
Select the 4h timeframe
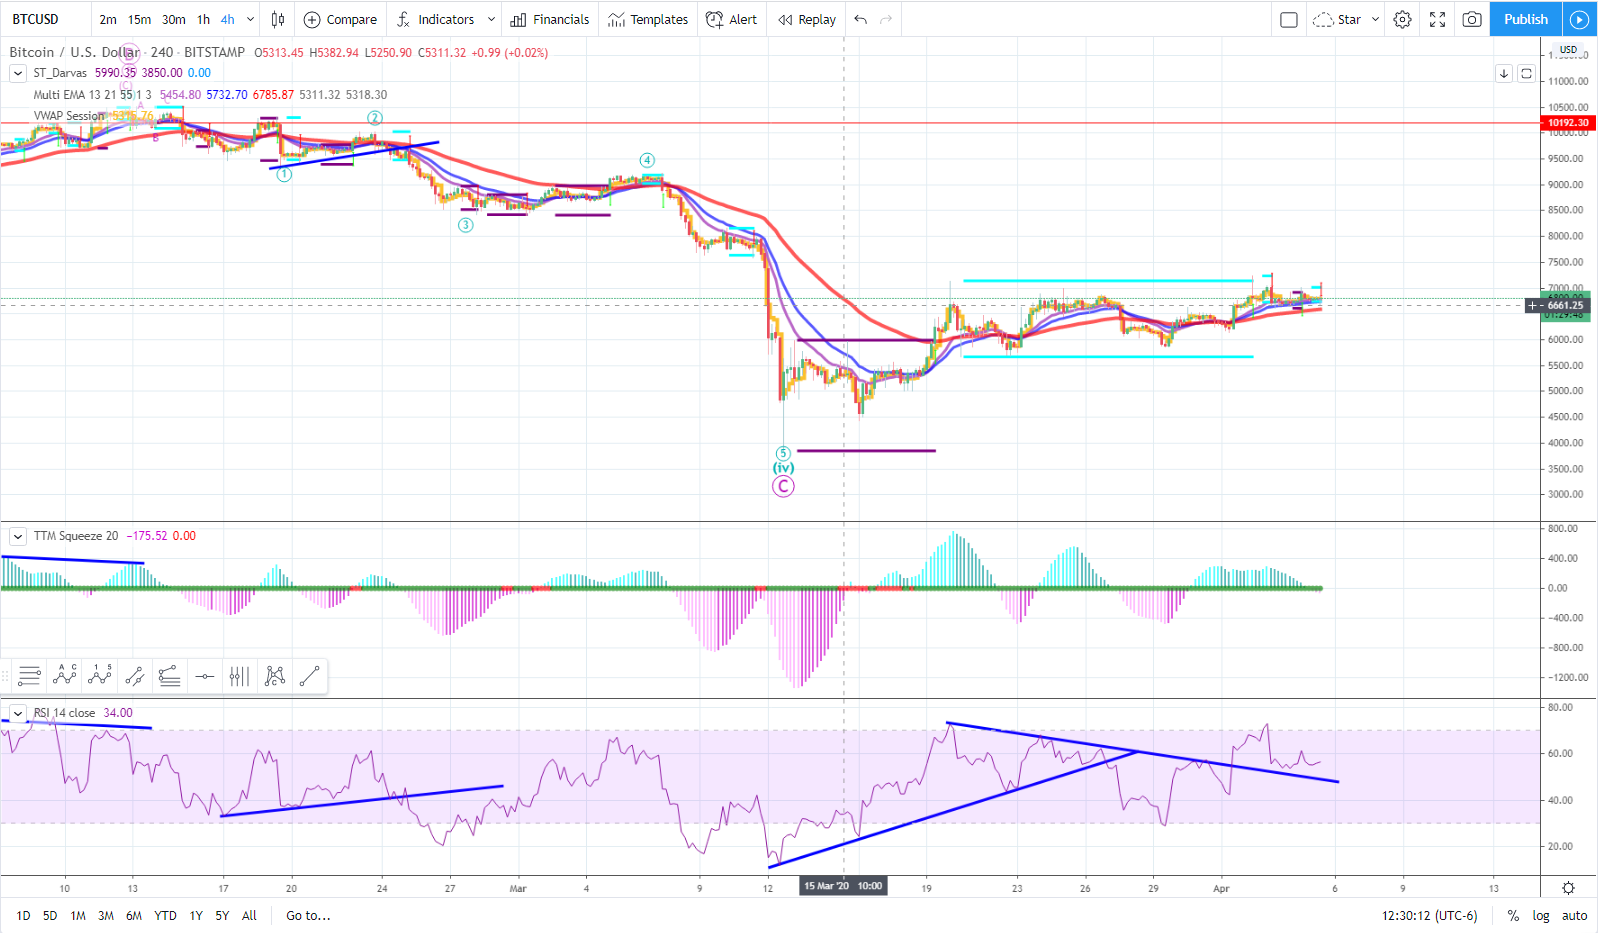228,19
